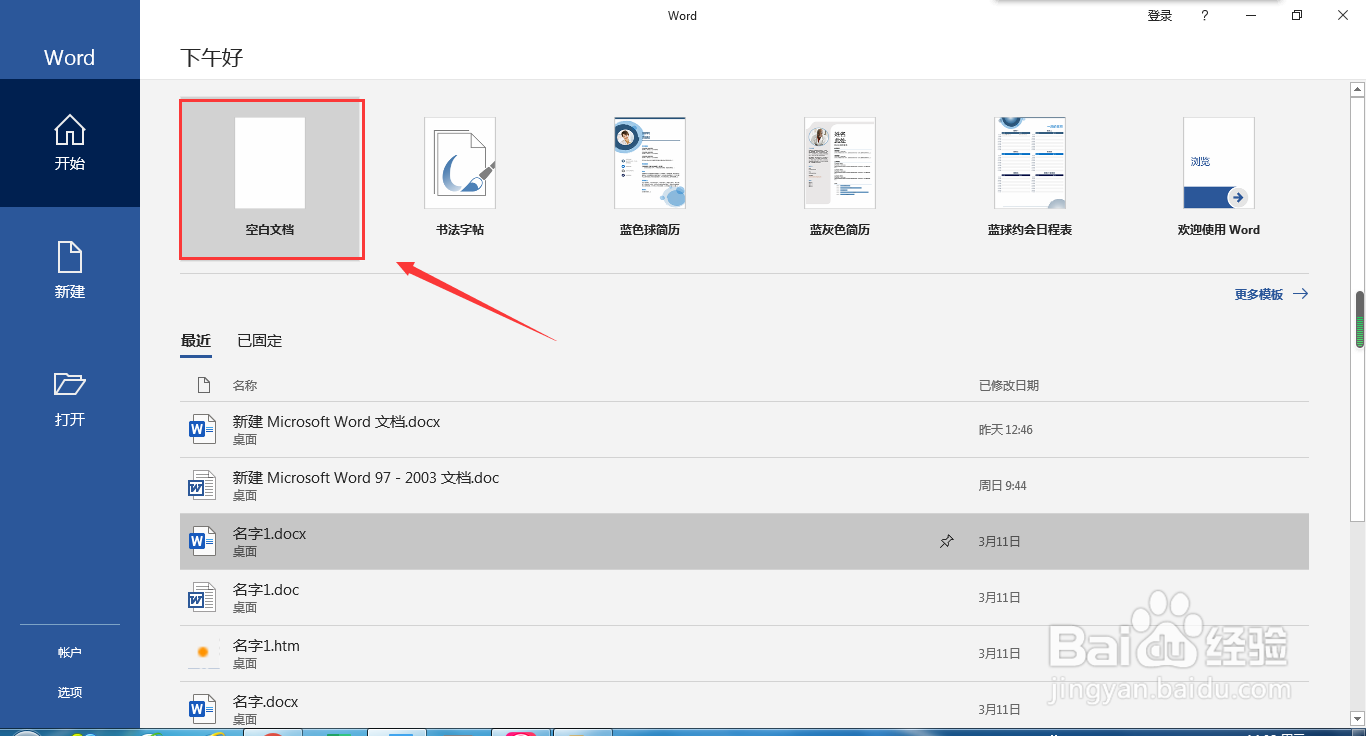Open Help with the question mark
This screenshot has width=1366, height=736.
(1205, 16)
